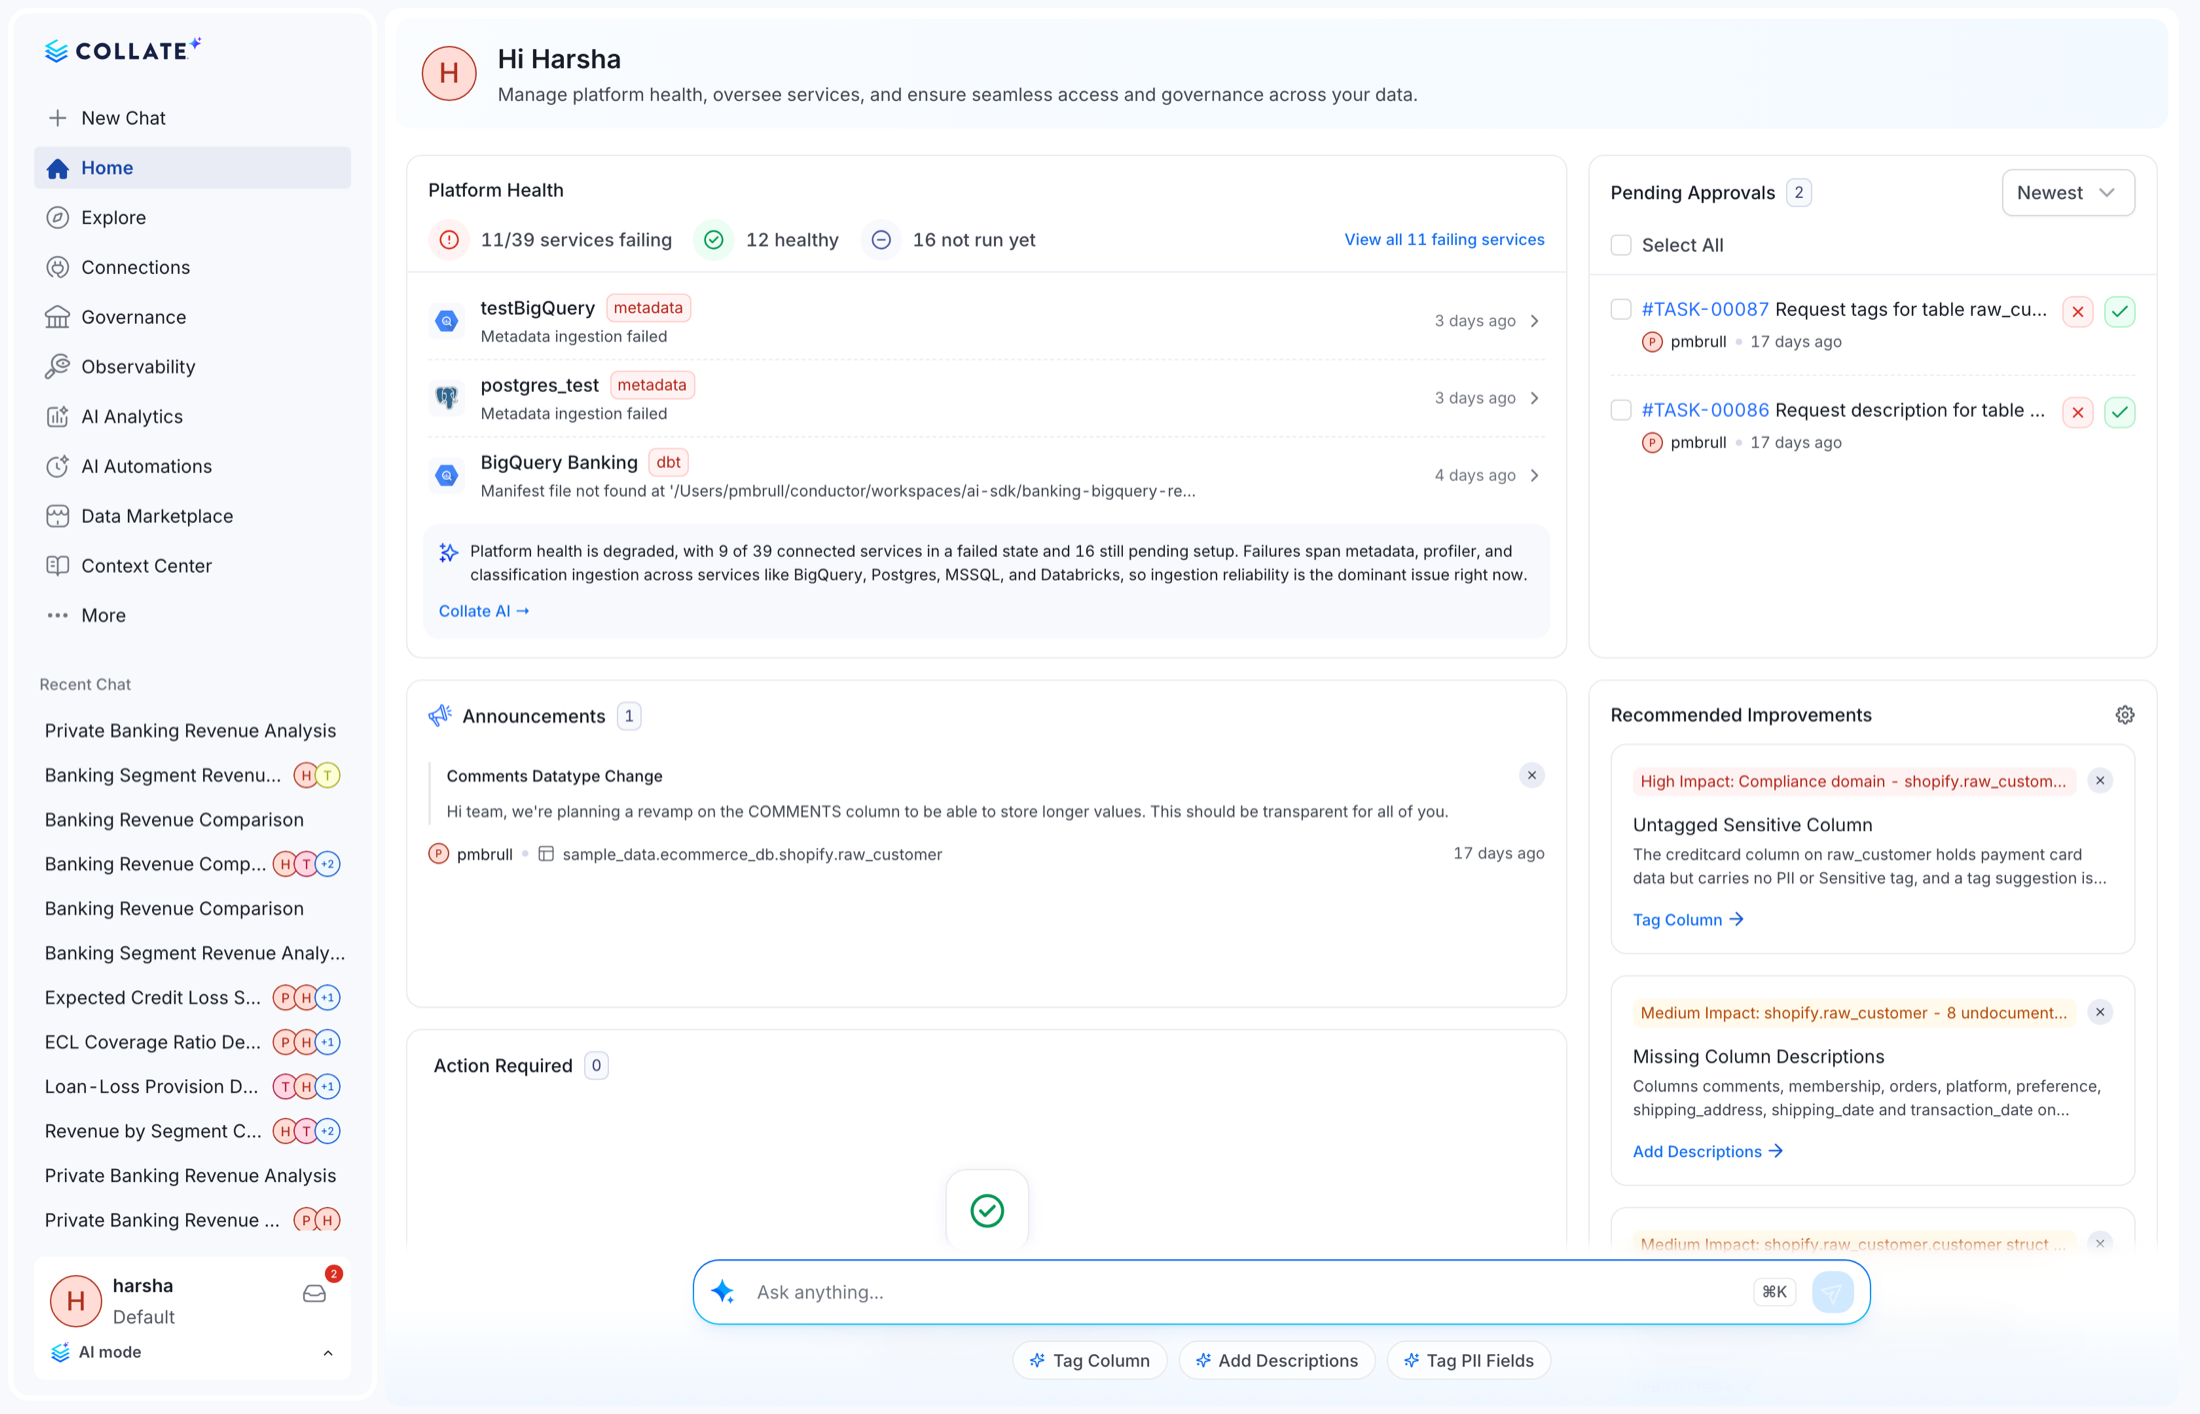Open Revenue by Segment C... recent chat
This screenshot has height=1414, width=2200.
192,1131
